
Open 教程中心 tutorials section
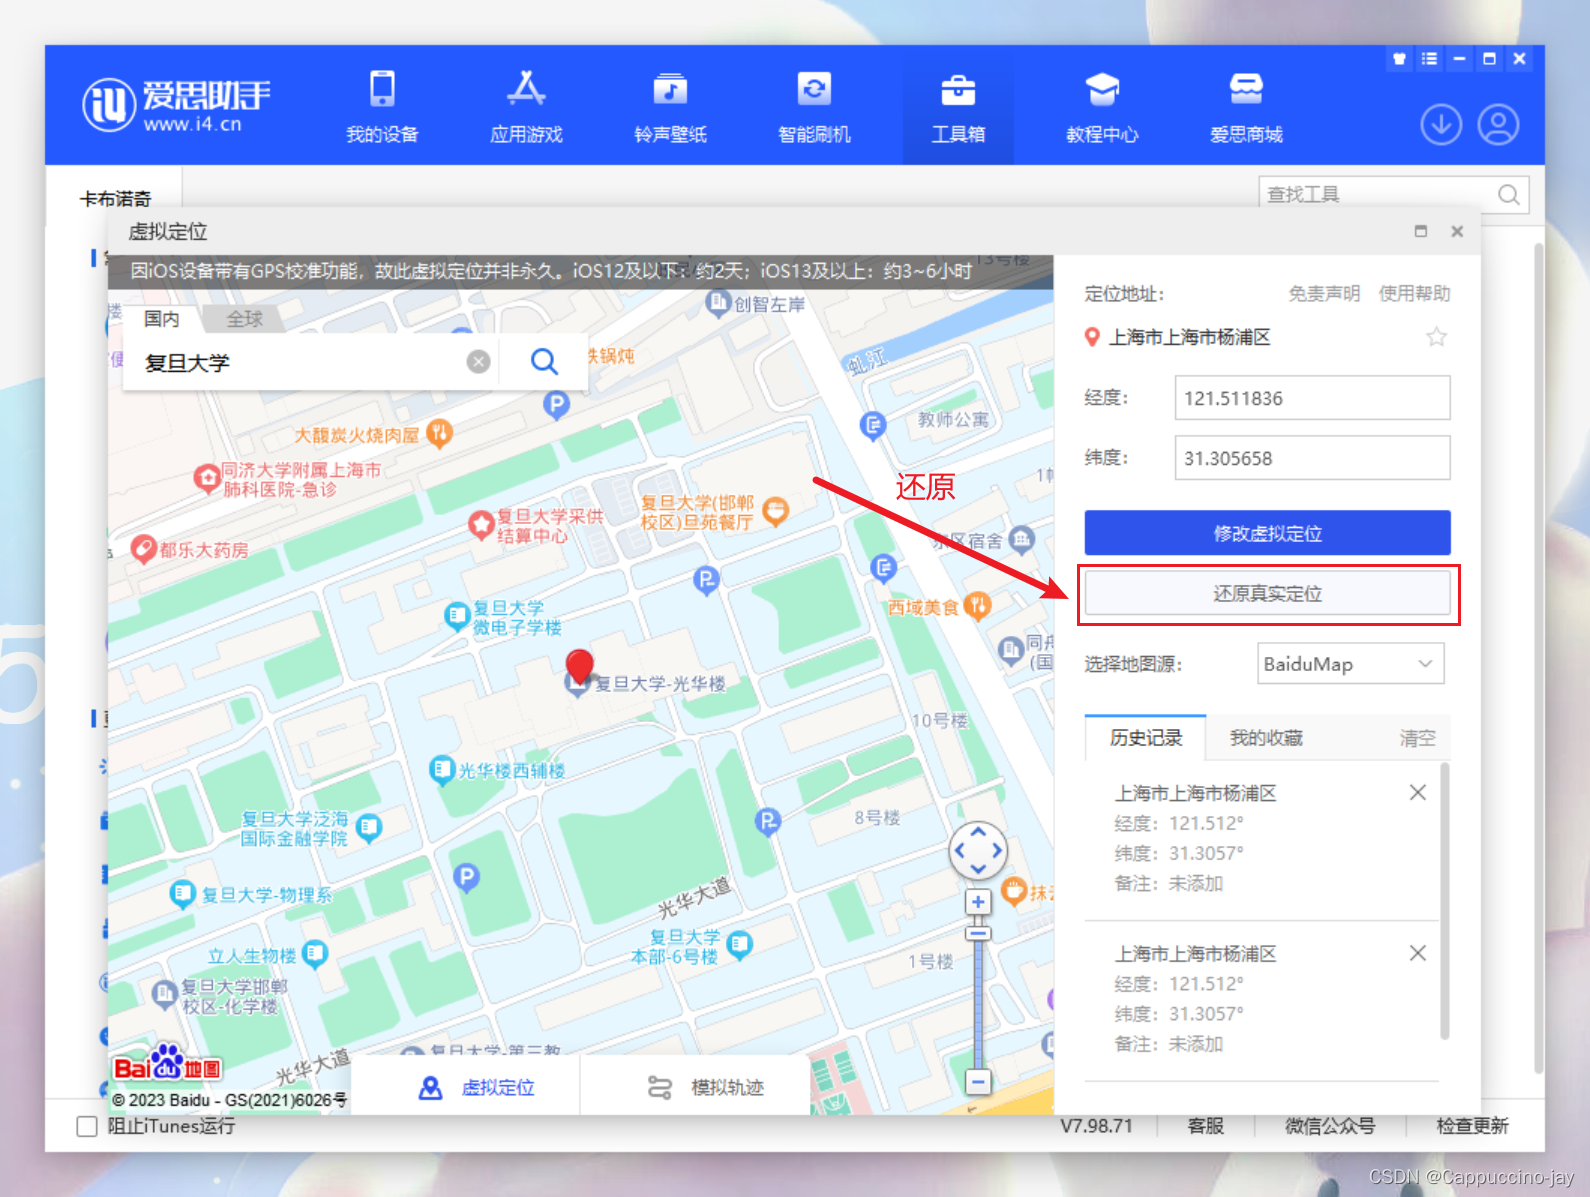[1102, 106]
